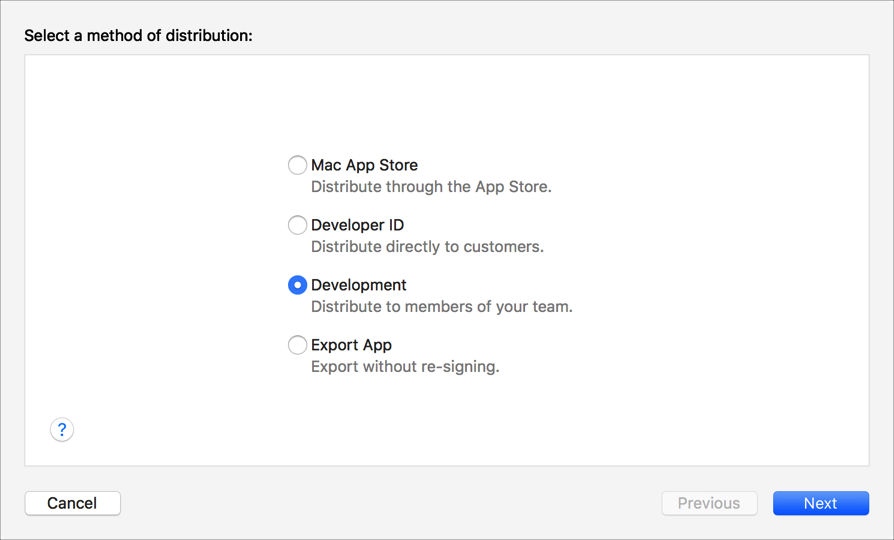Select the Mac App Store radio button
This screenshot has height=540, width=894.
pos(297,165)
